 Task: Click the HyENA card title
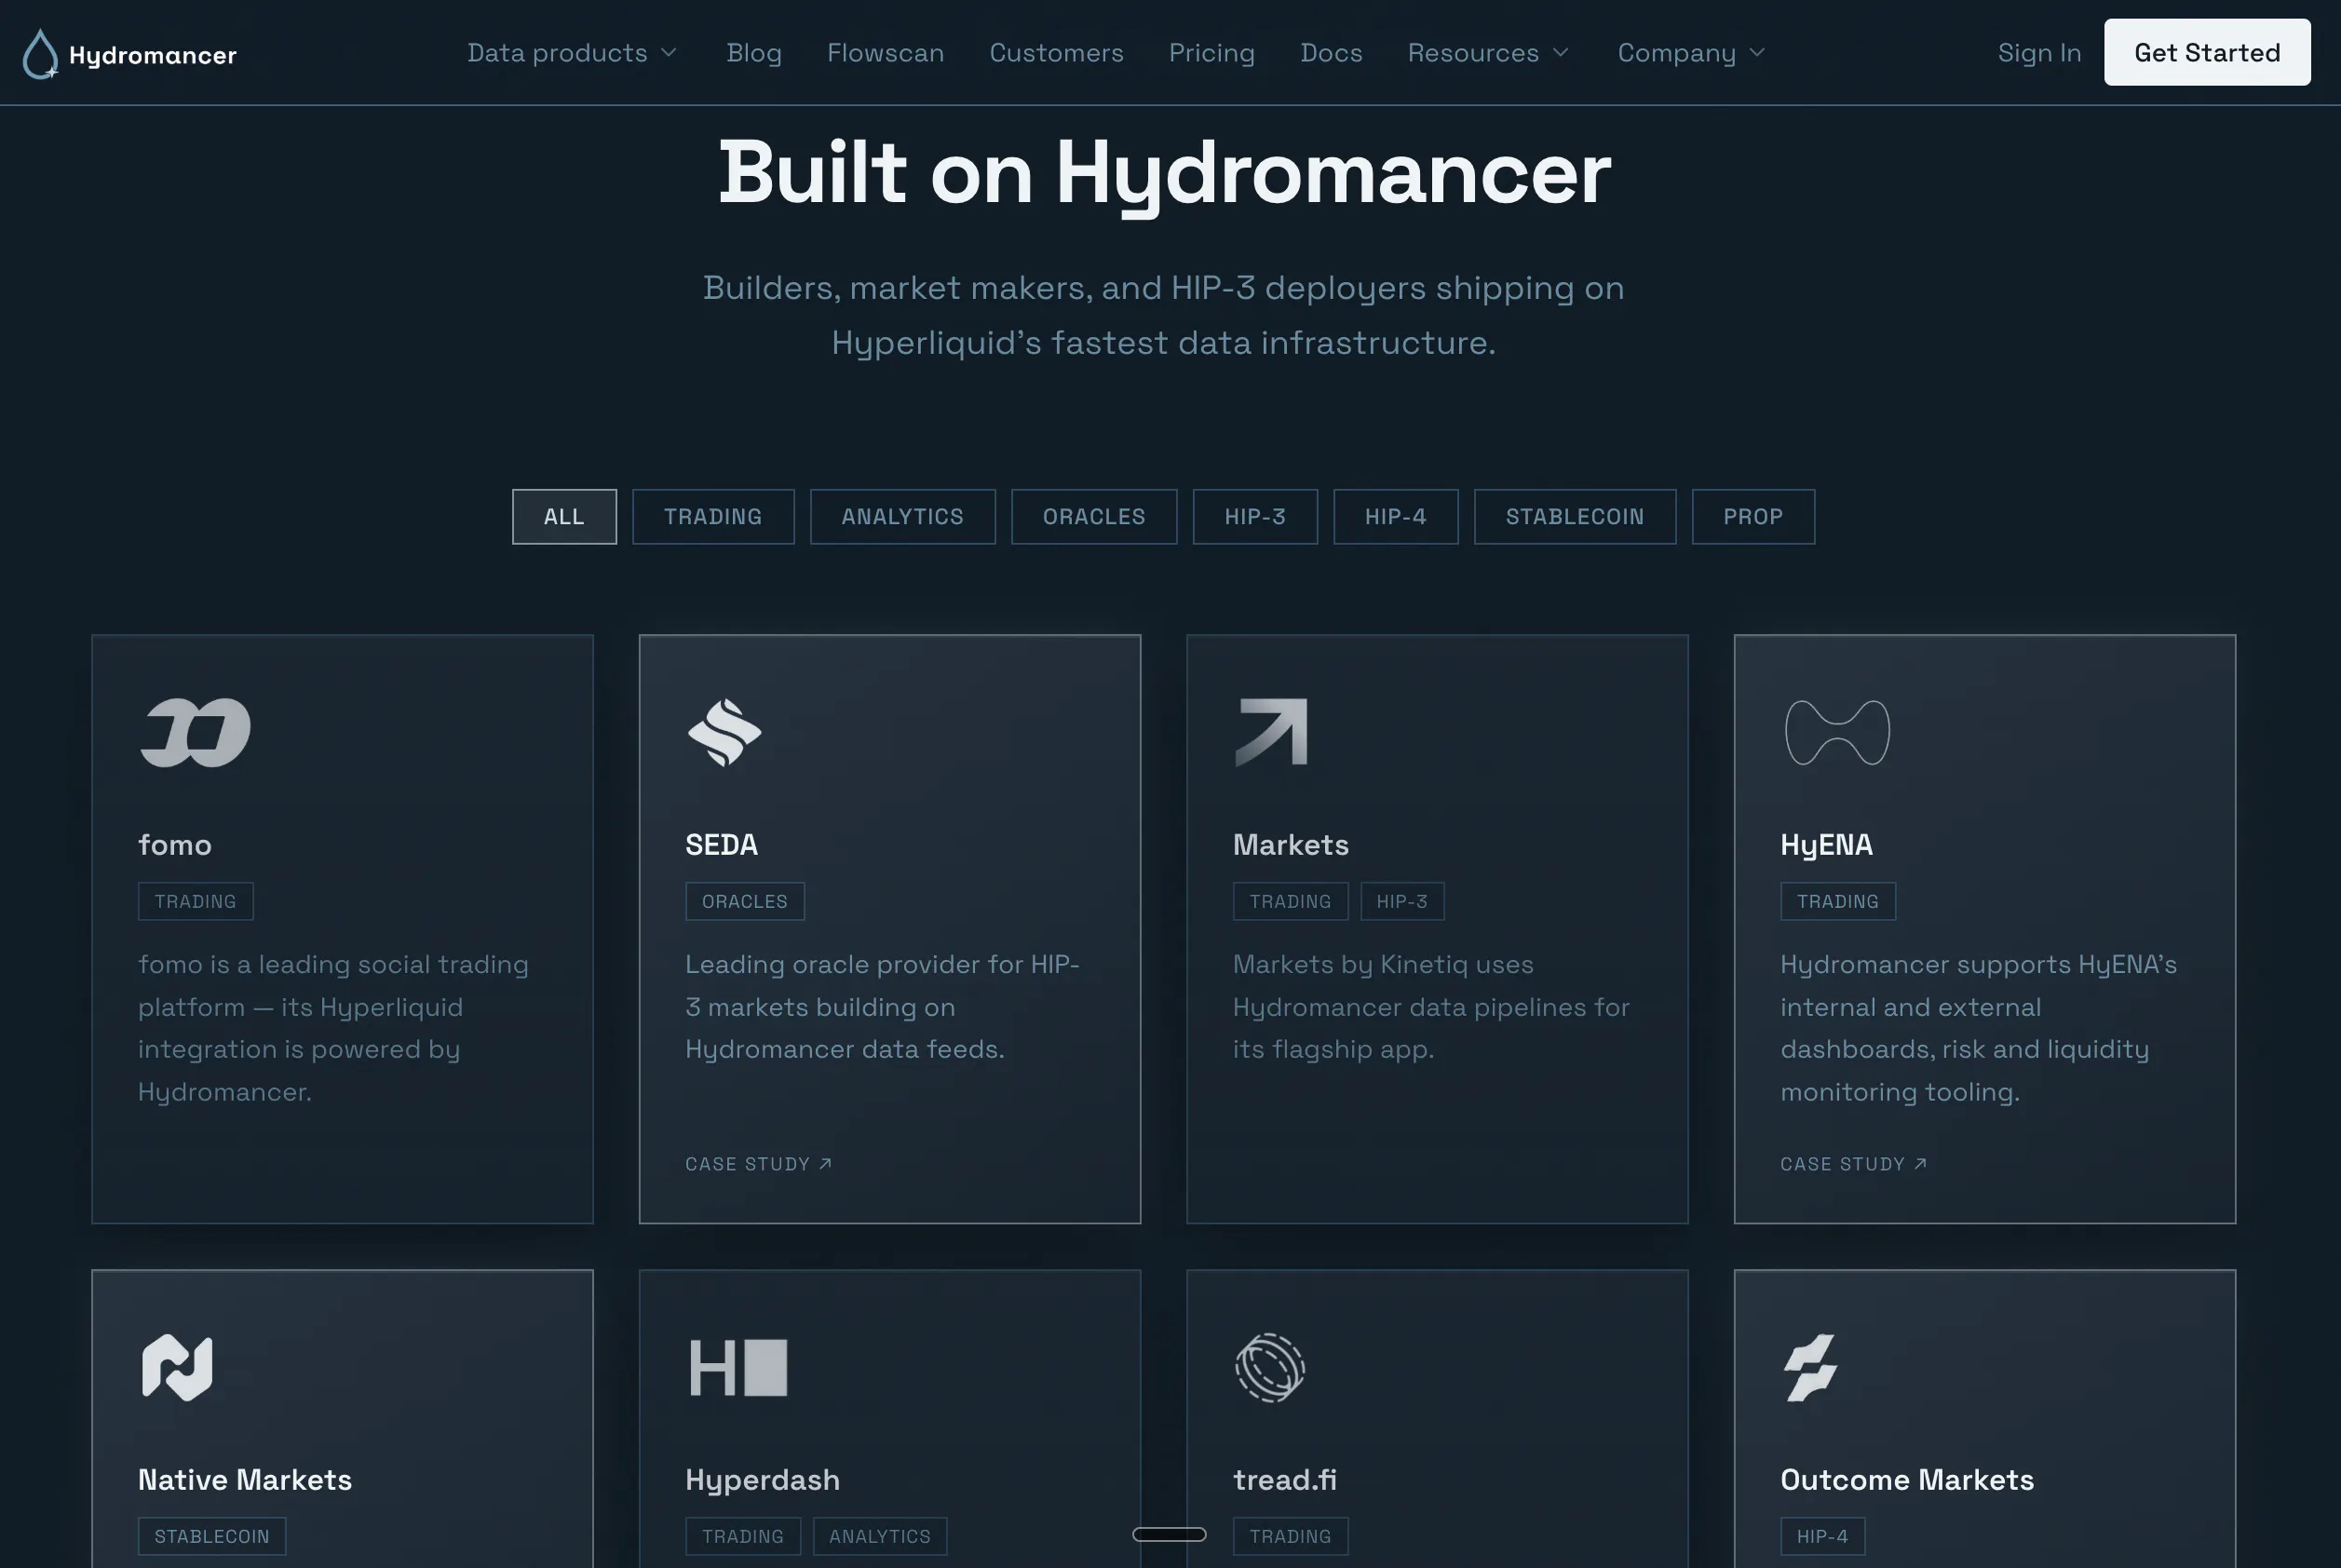[x=1826, y=845]
